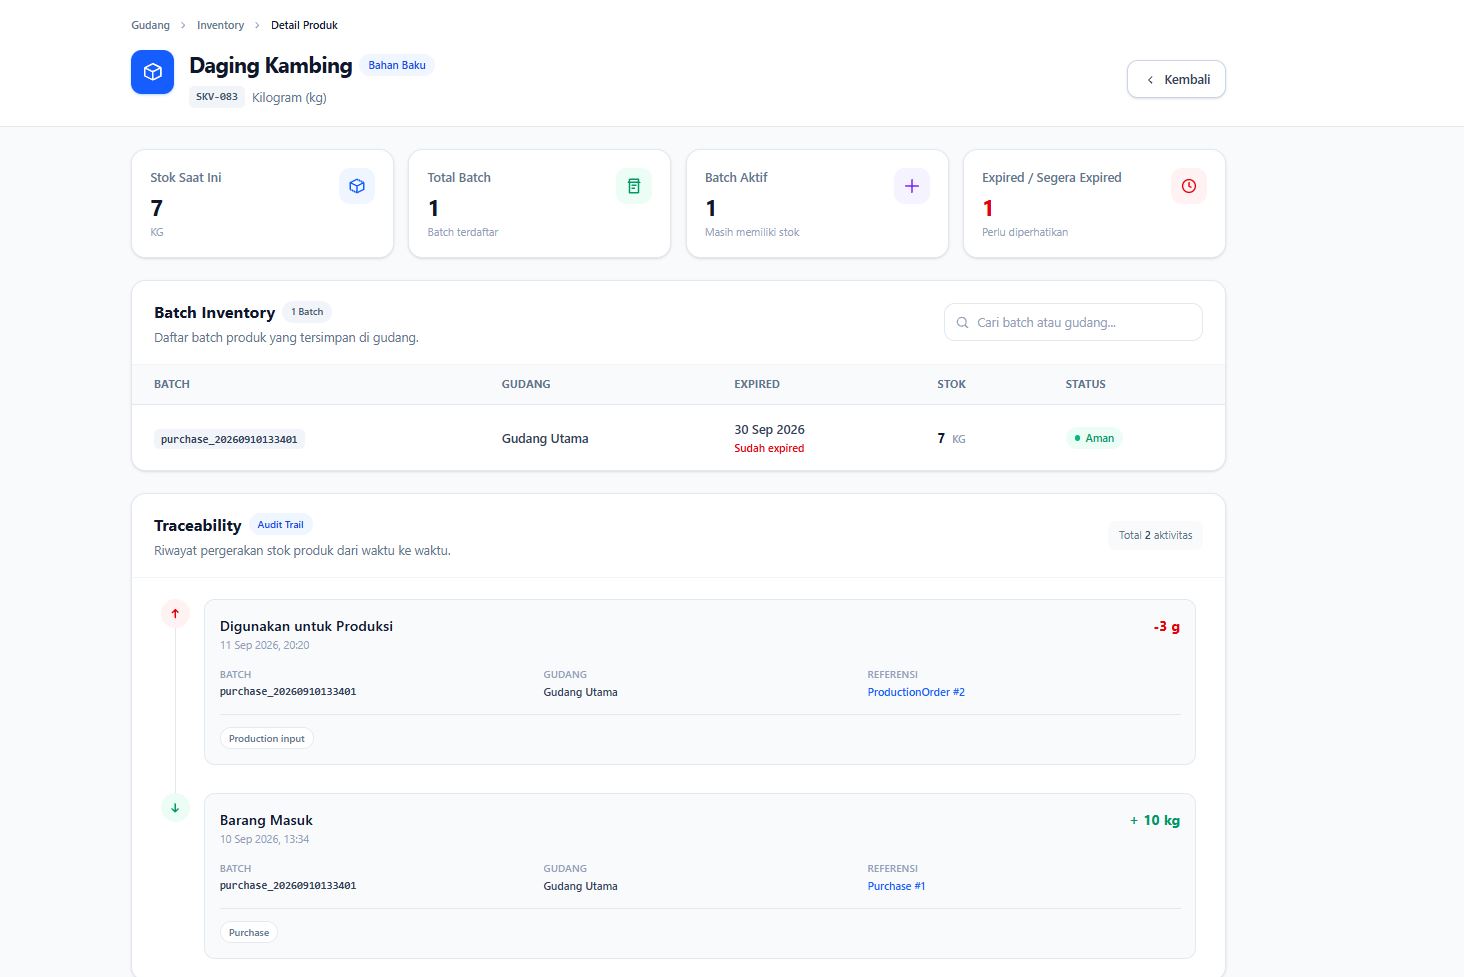This screenshot has width=1464, height=977.
Task: Click the green down-arrow timeline marker for Barang Masuk
Action: 175,808
